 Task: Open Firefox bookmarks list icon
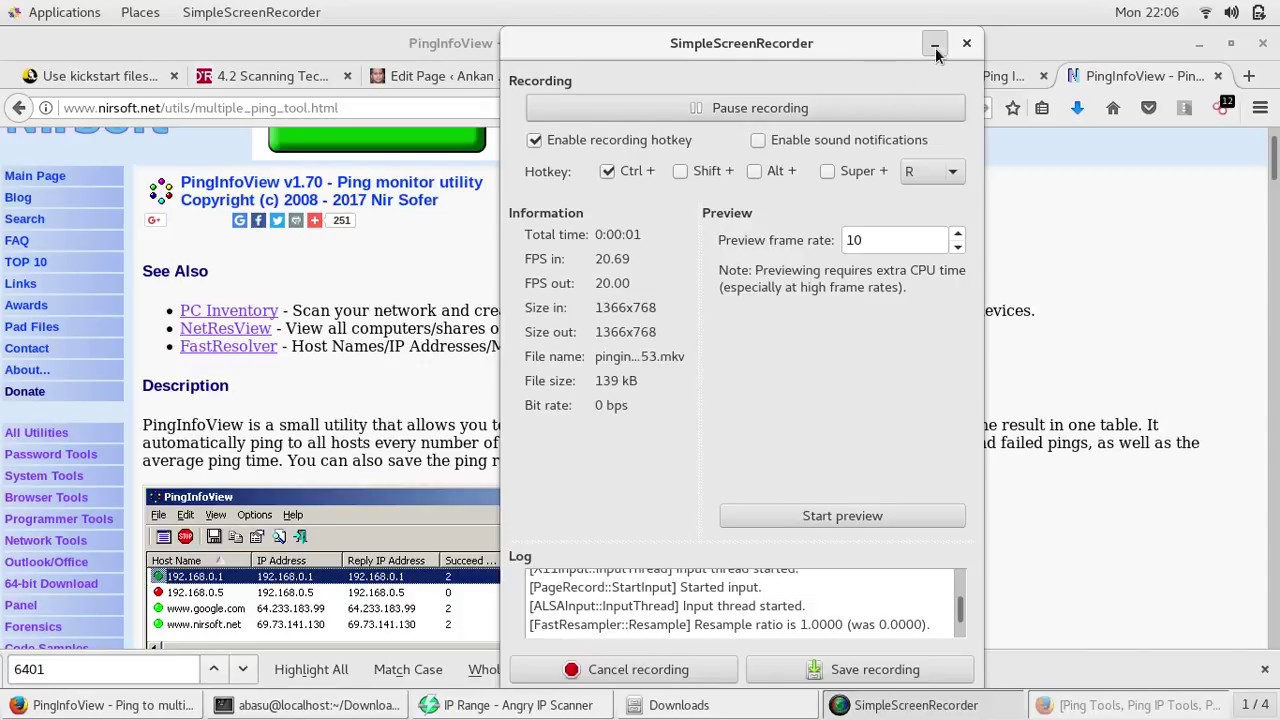[x=1042, y=108]
